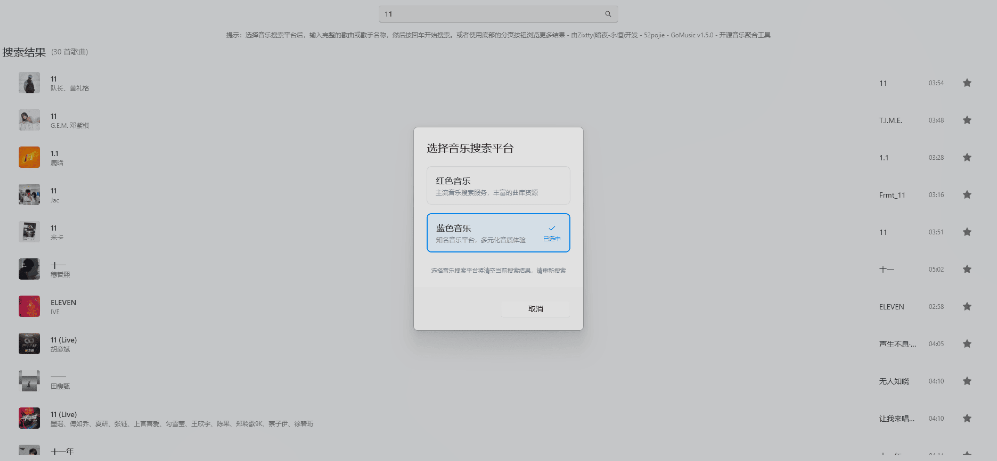Favorite the first song with its star
This screenshot has height=461, width=997.
pos(967,83)
